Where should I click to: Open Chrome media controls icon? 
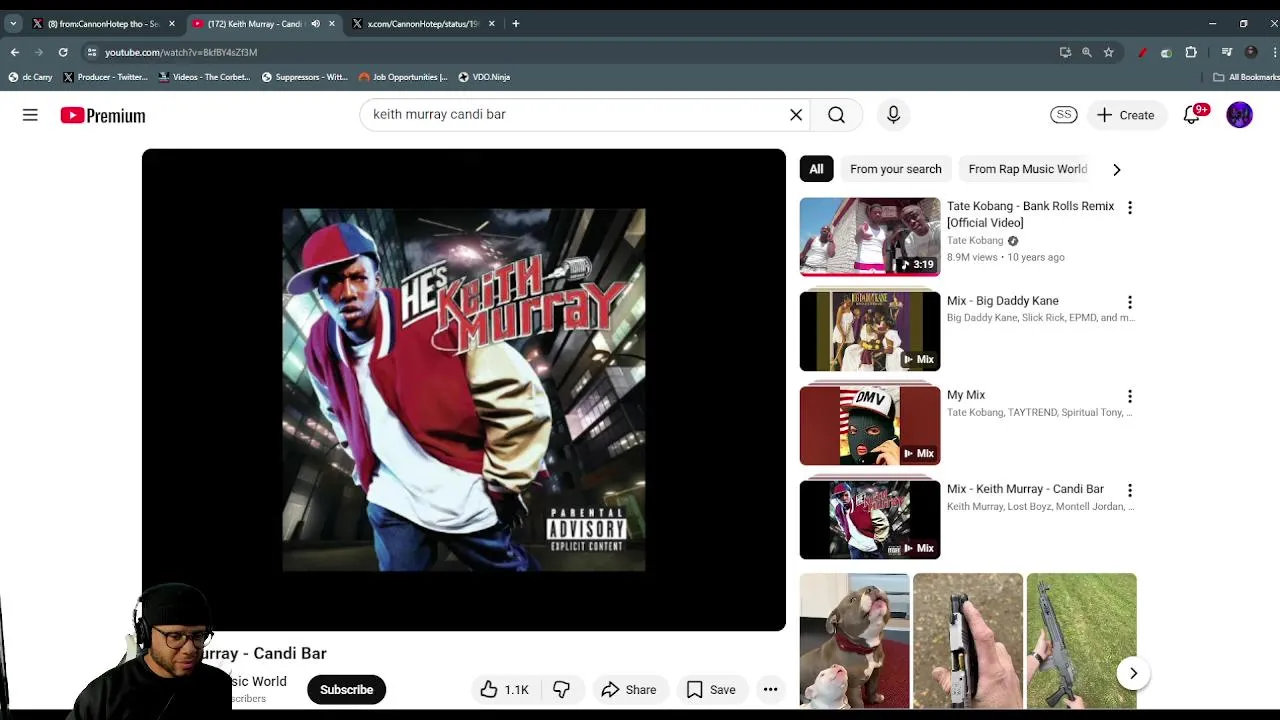[x=1227, y=52]
